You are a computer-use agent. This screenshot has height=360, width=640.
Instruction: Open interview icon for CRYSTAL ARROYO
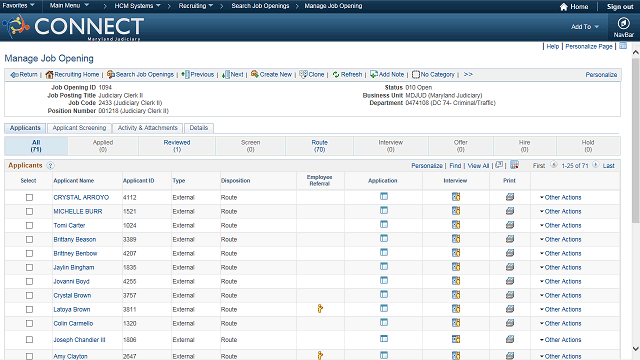[456, 197]
